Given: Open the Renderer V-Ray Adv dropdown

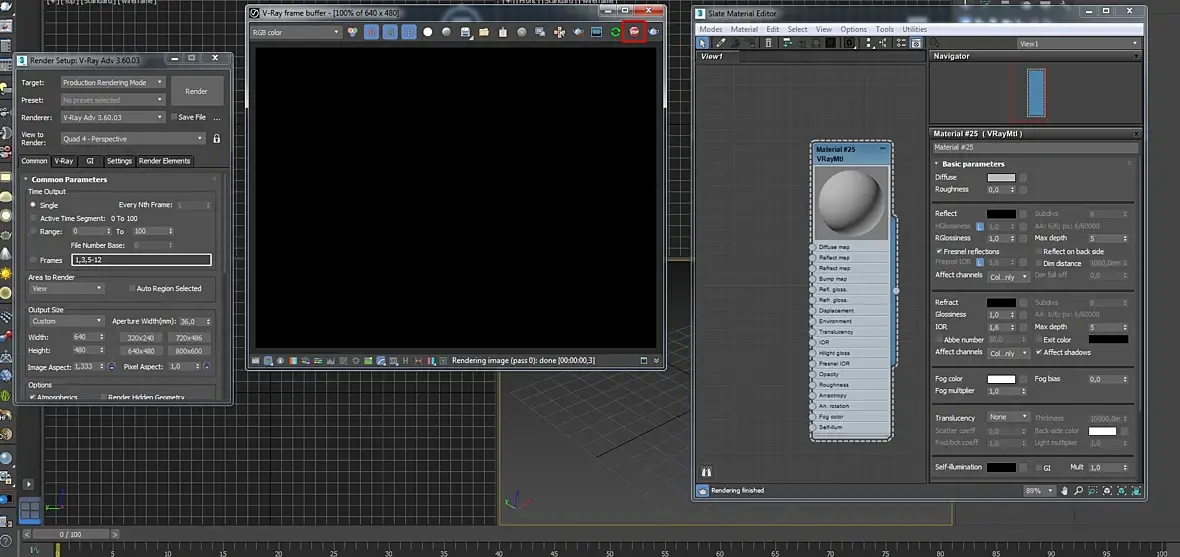Looking at the screenshot, I should 112,117.
